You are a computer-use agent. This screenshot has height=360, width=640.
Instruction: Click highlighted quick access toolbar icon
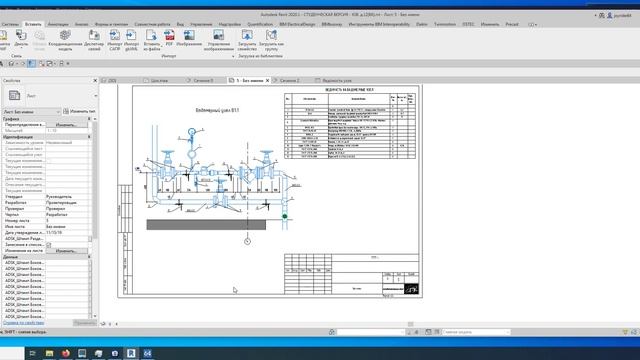pyautogui.click(x=31, y=64)
